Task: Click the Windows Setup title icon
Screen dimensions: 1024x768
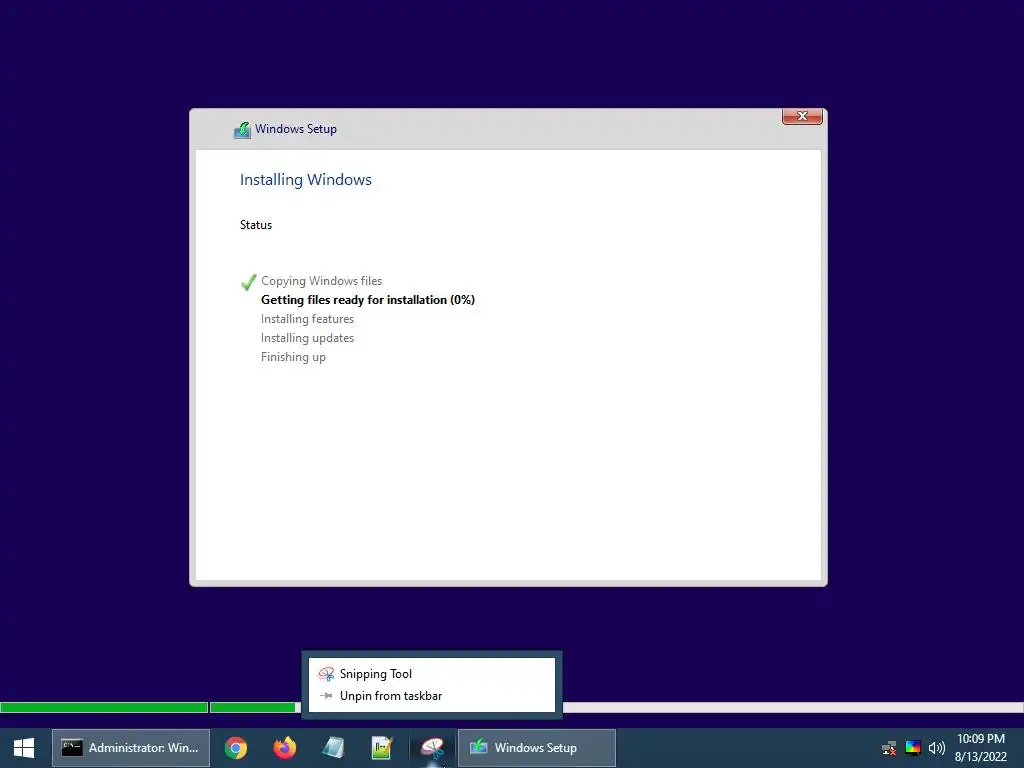Action: [242, 129]
